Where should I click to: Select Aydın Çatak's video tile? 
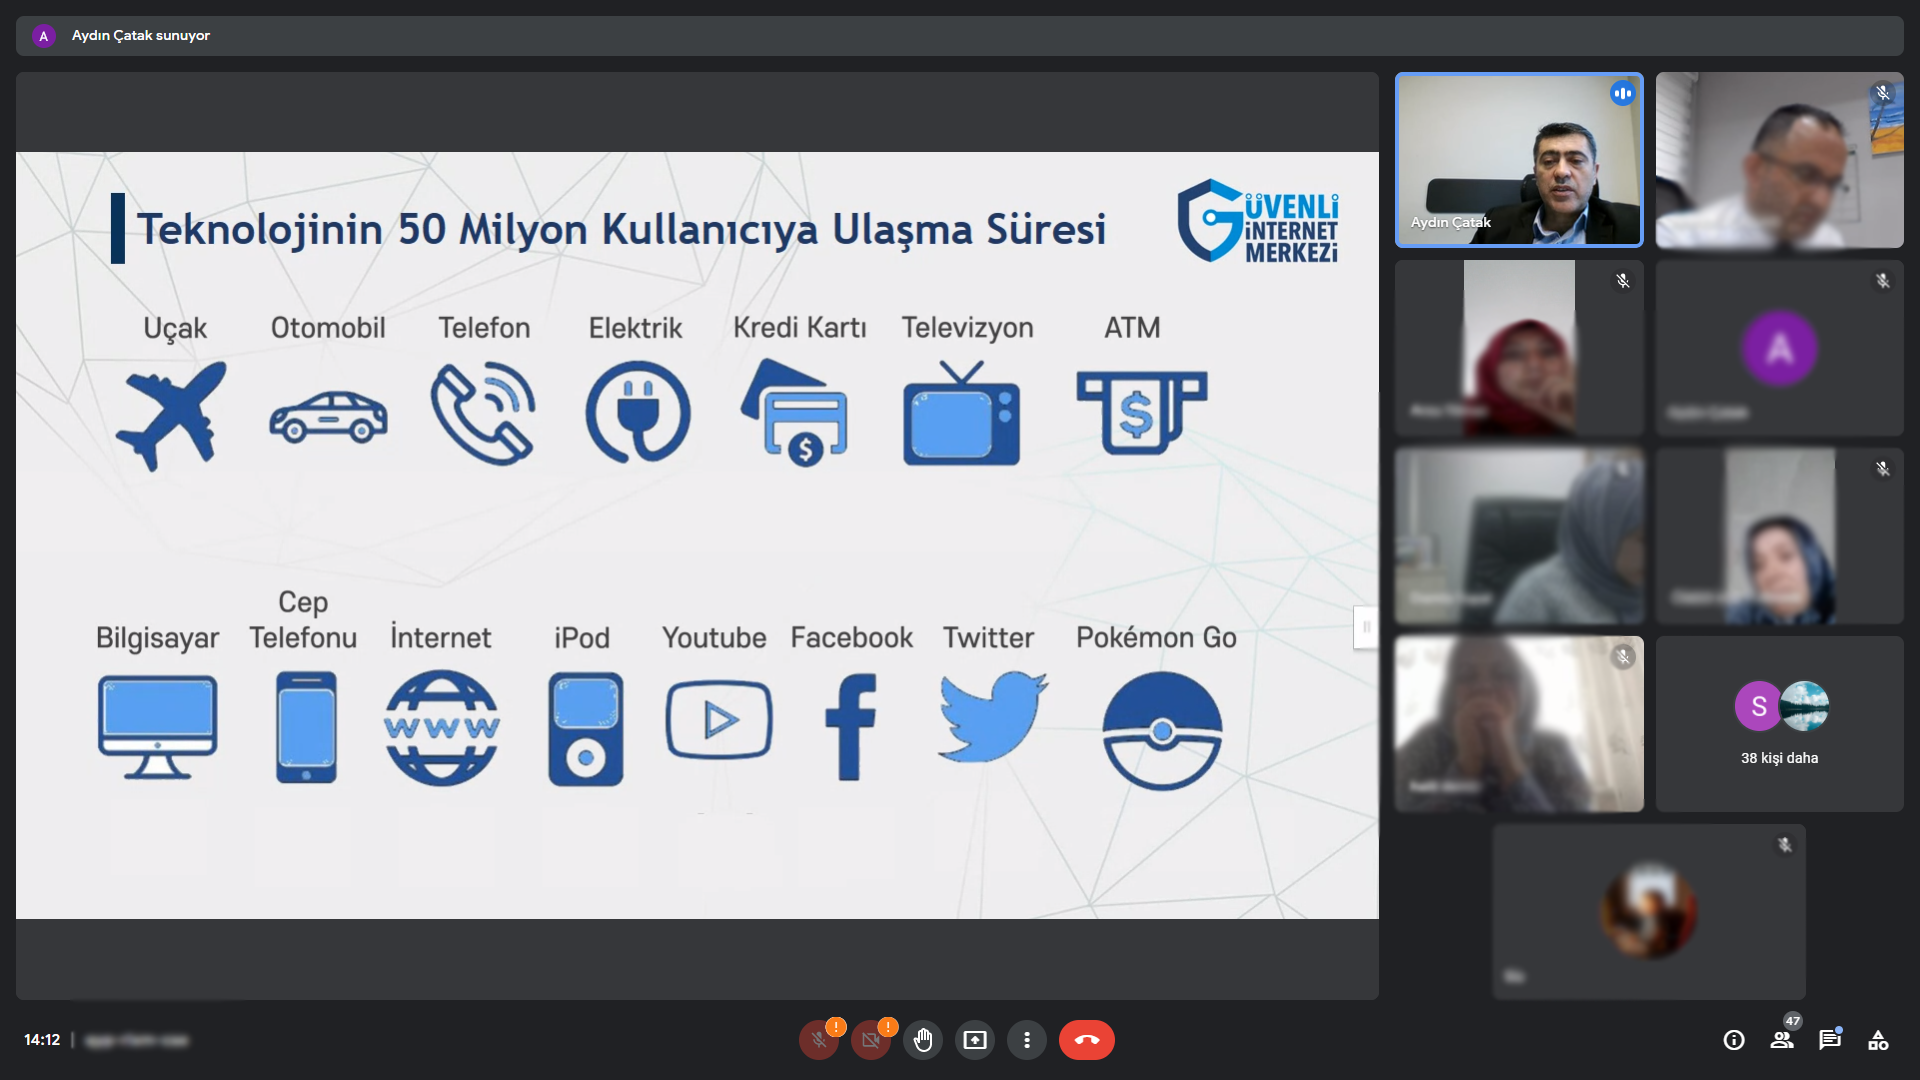coord(1519,160)
